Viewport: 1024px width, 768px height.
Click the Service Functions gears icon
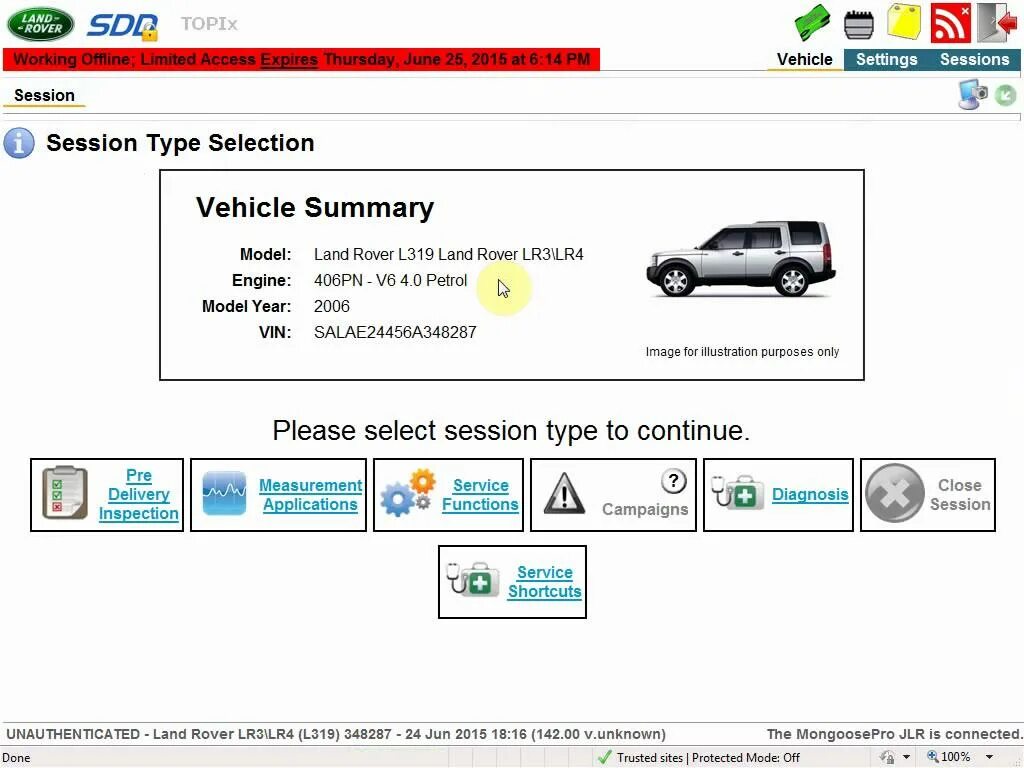coord(408,493)
